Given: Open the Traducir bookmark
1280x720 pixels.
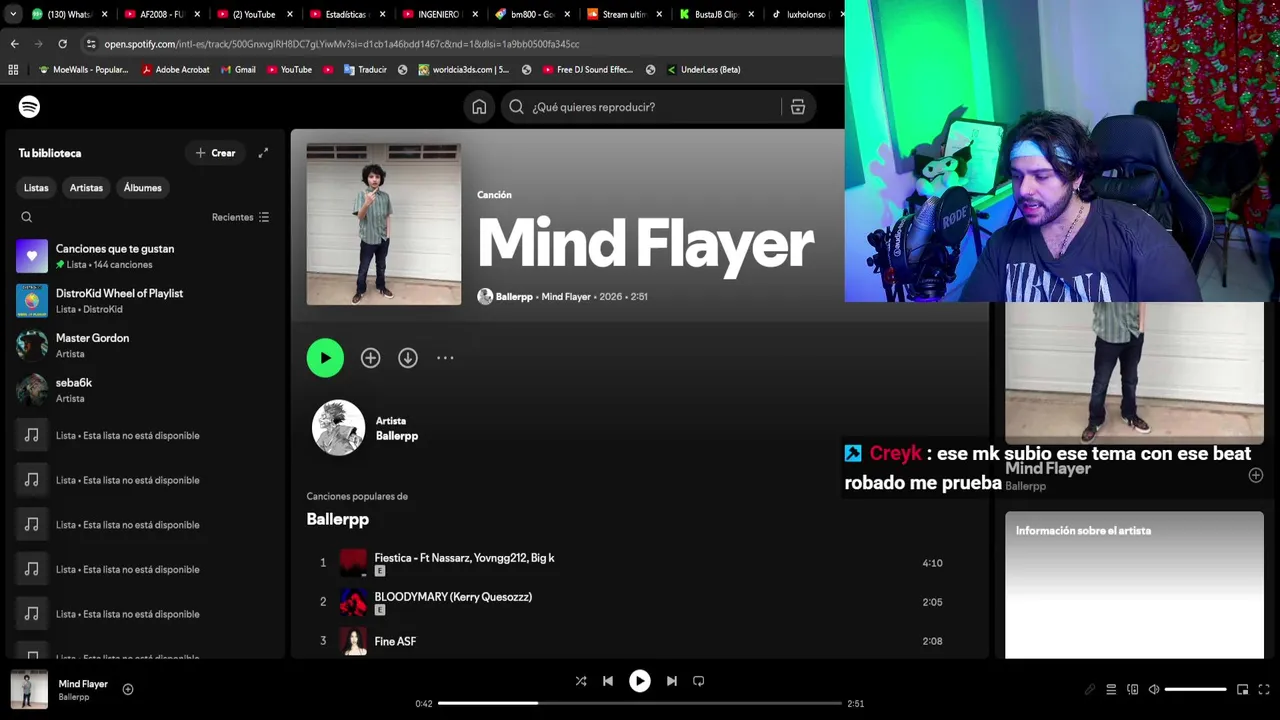Looking at the screenshot, I should click(x=365, y=70).
